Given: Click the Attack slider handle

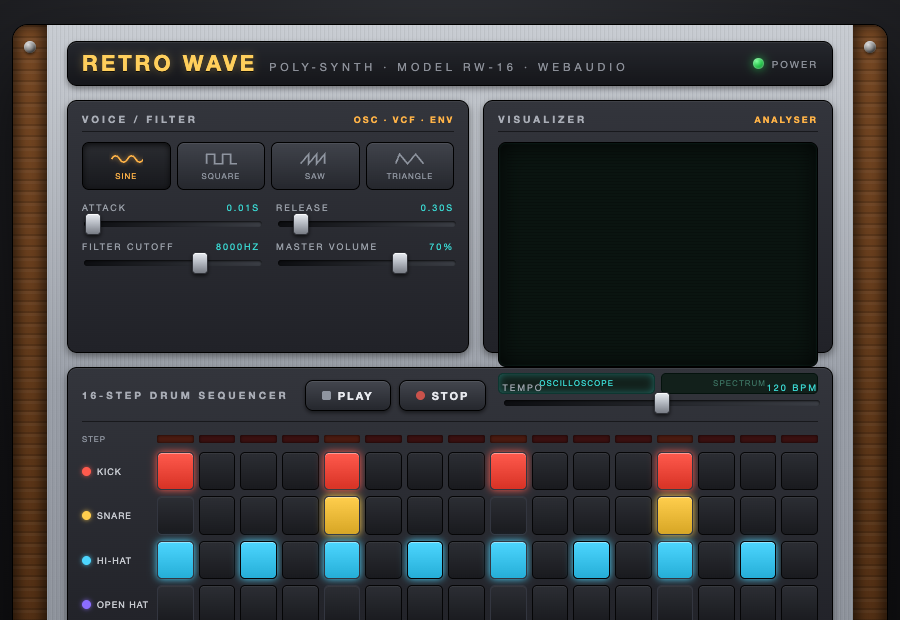Looking at the screenshot, I should (x=93, y=224).
